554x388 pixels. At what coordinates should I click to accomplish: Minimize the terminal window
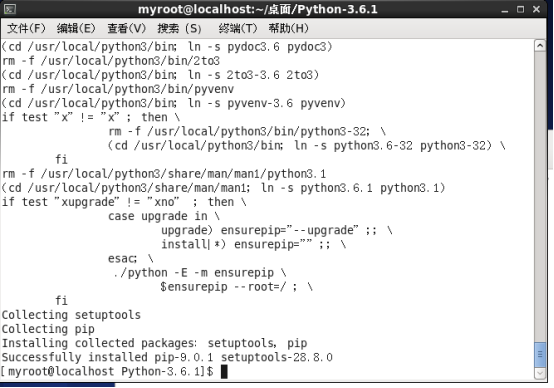[x=505, y=10]
